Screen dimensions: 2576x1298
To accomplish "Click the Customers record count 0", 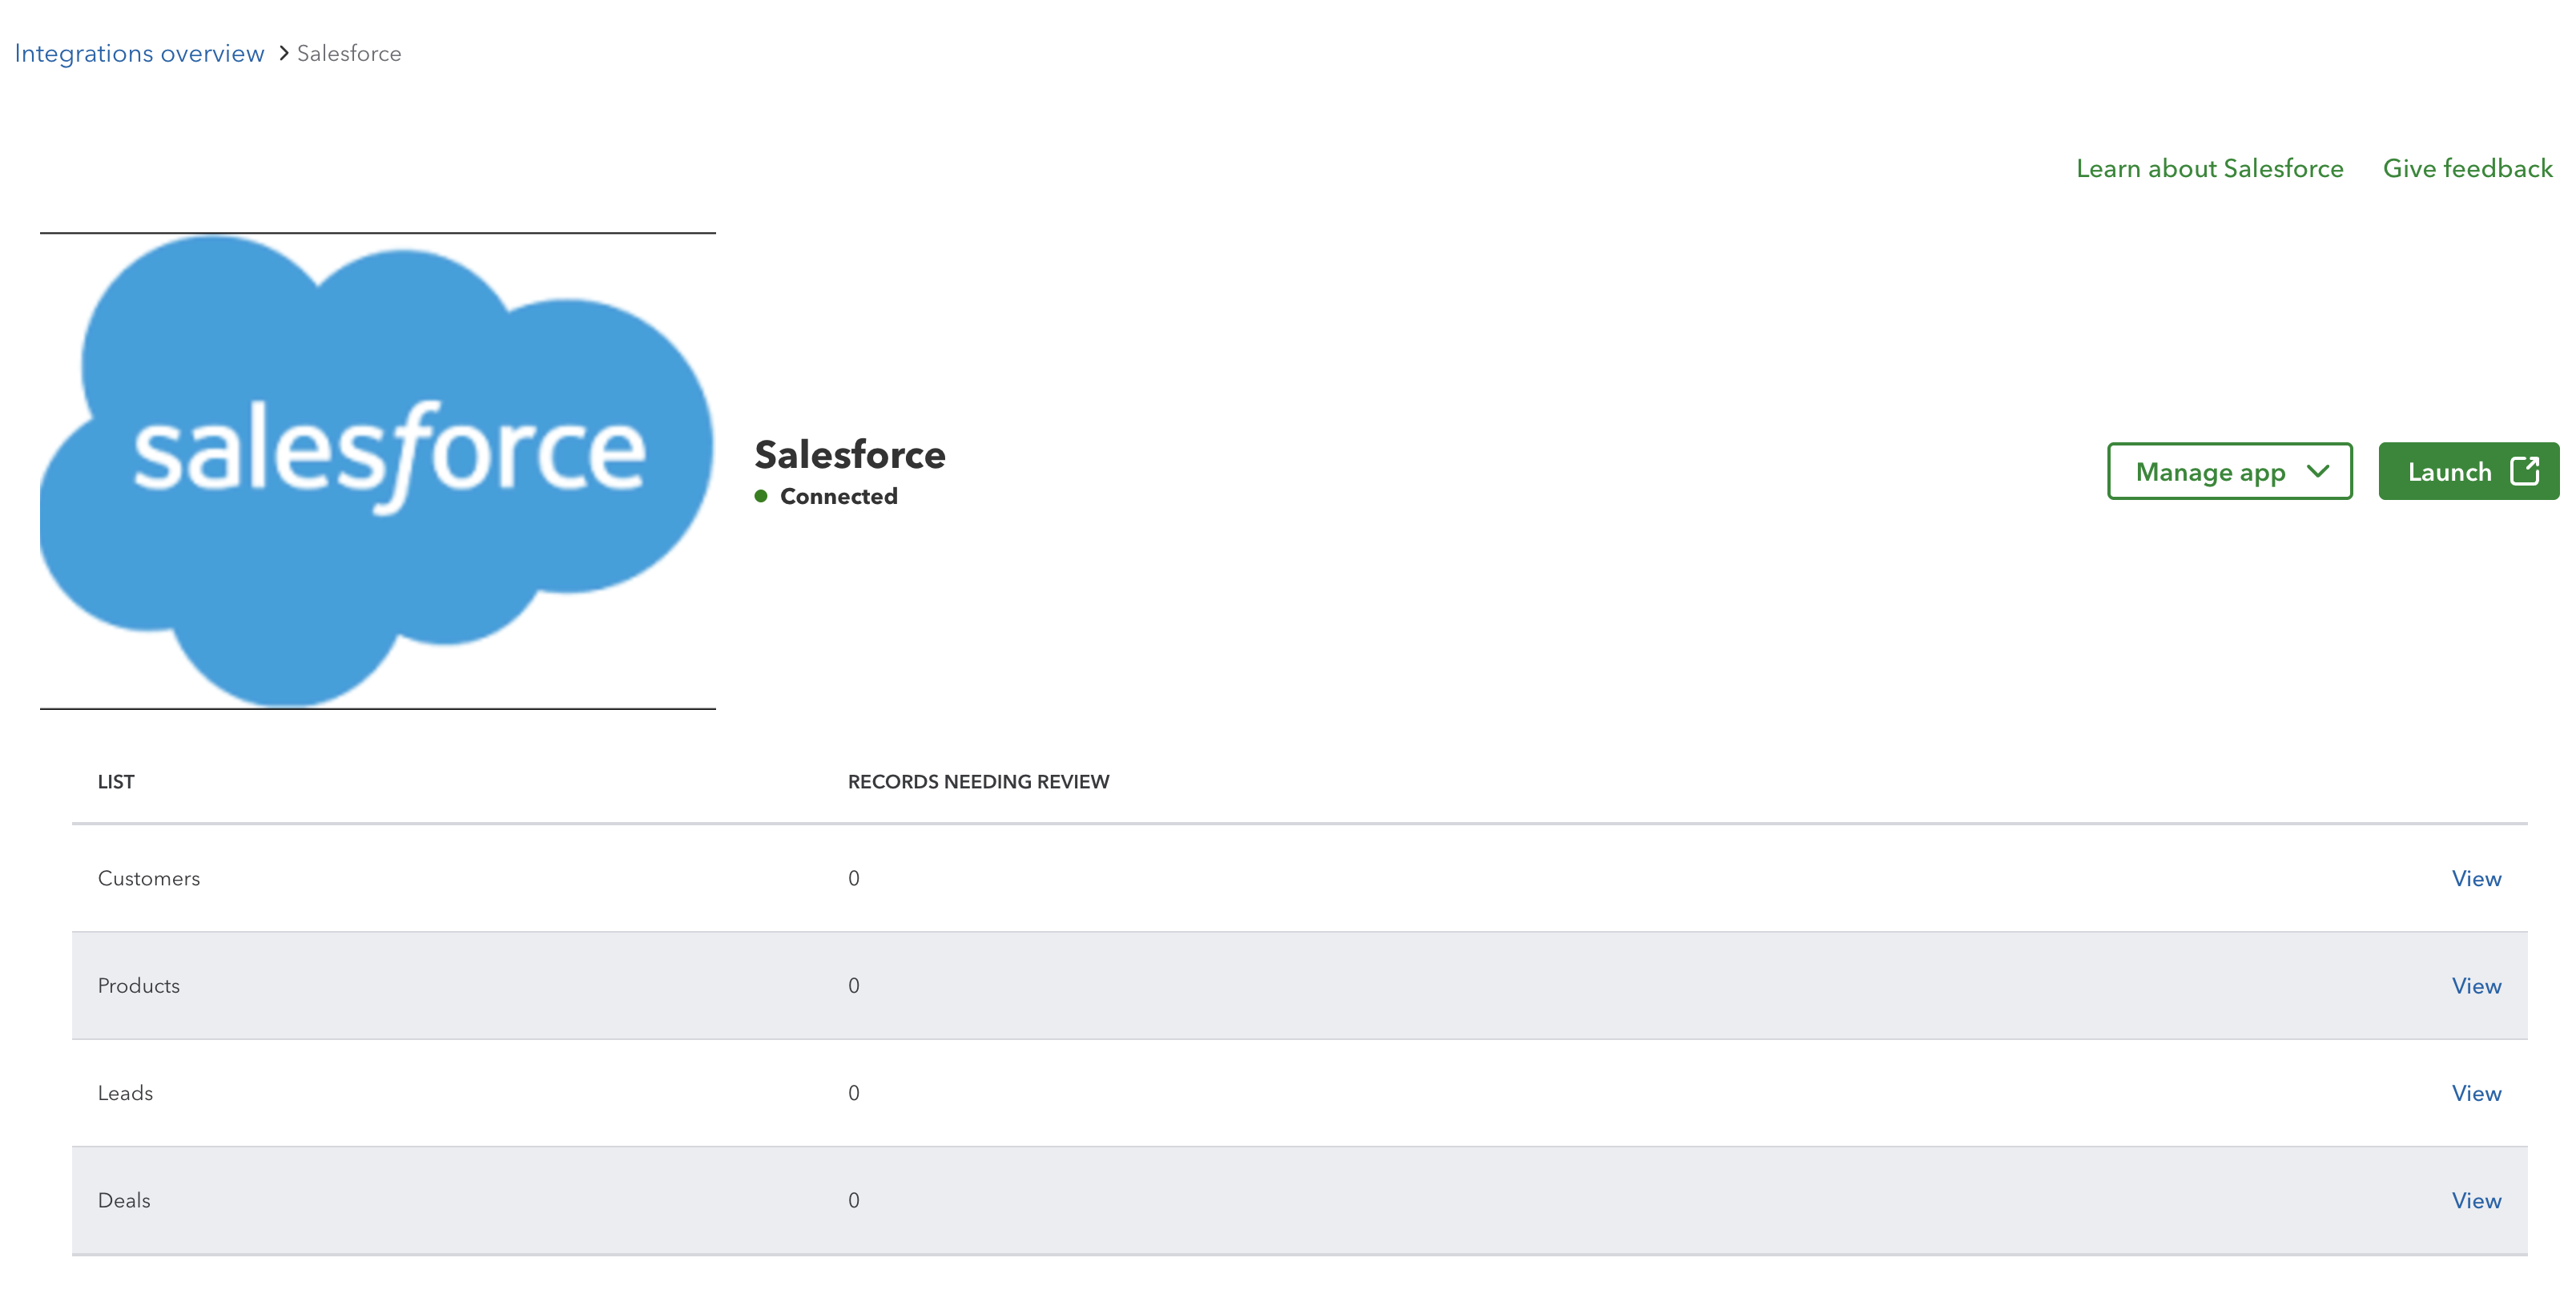I will pos(854,878).
